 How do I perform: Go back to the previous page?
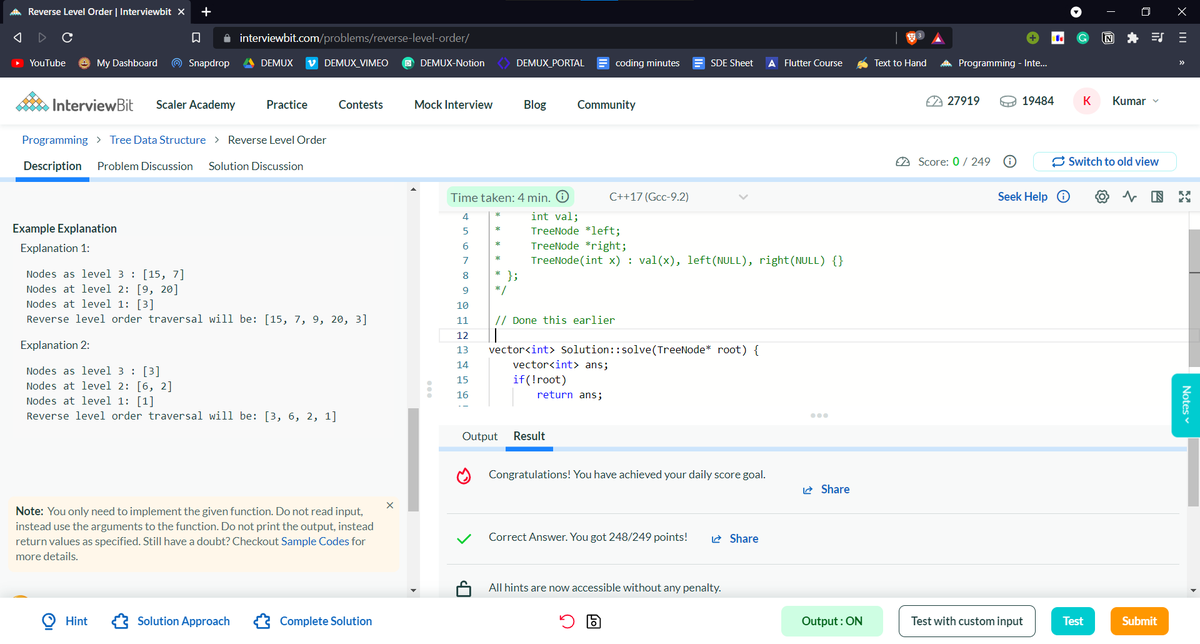pos(16,38)
